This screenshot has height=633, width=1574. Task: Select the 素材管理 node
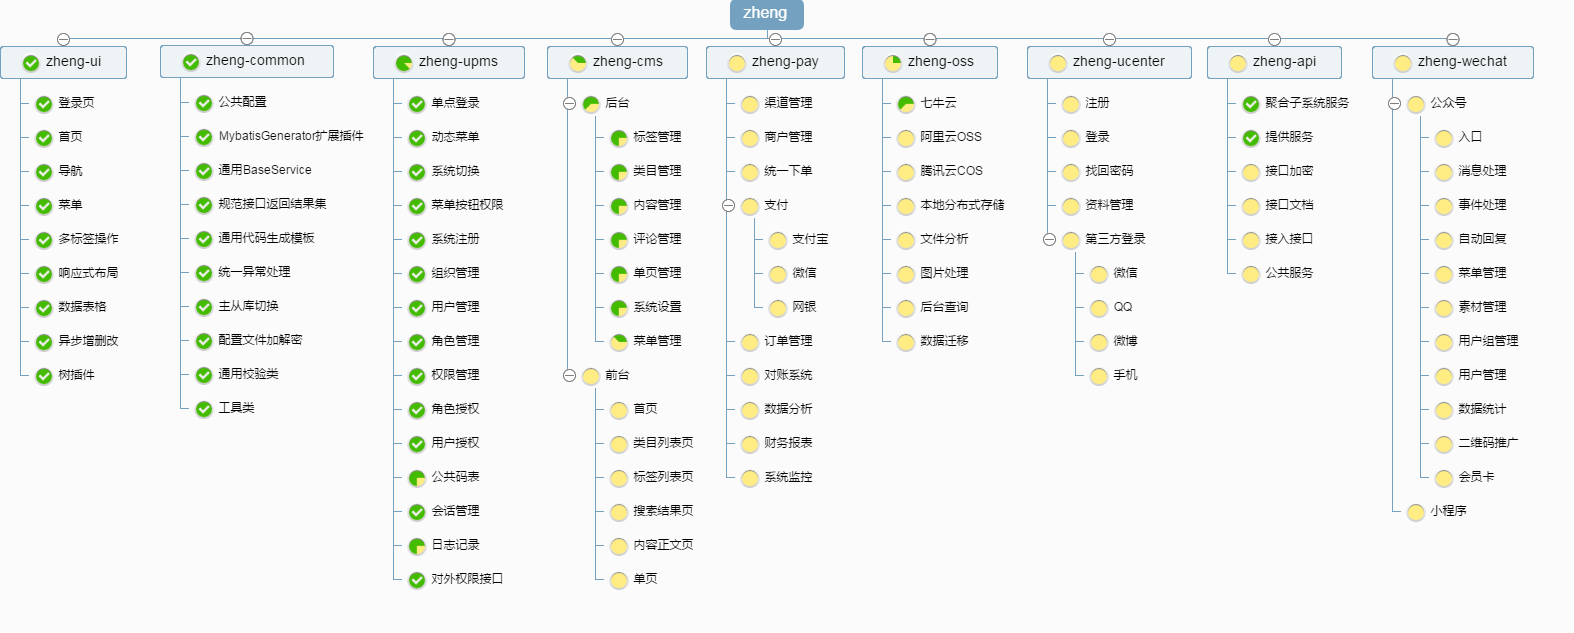1482,307
